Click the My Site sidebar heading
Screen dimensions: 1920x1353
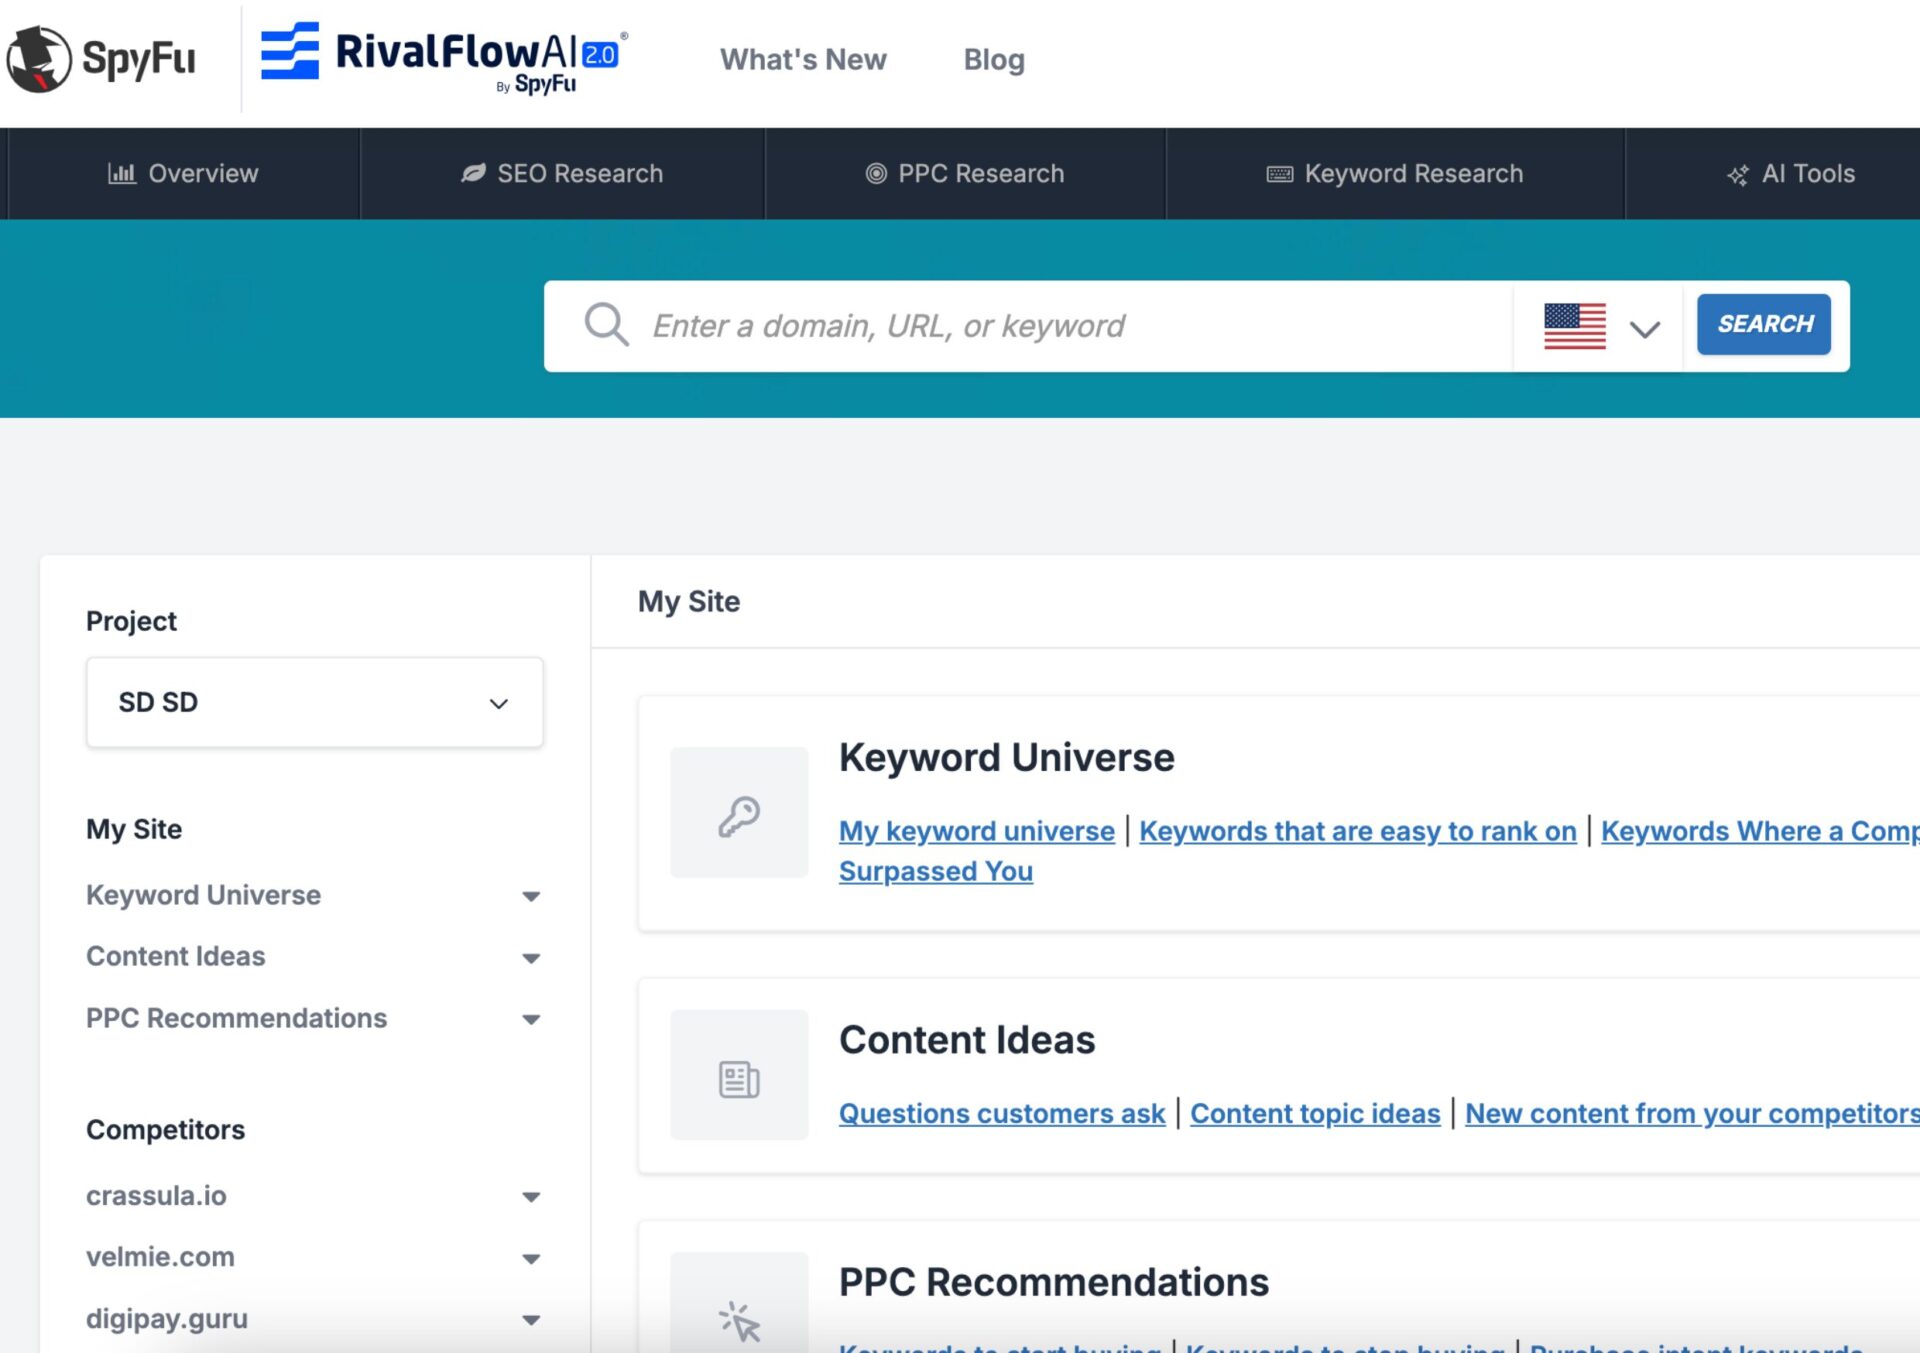click(x=134, y=829)
